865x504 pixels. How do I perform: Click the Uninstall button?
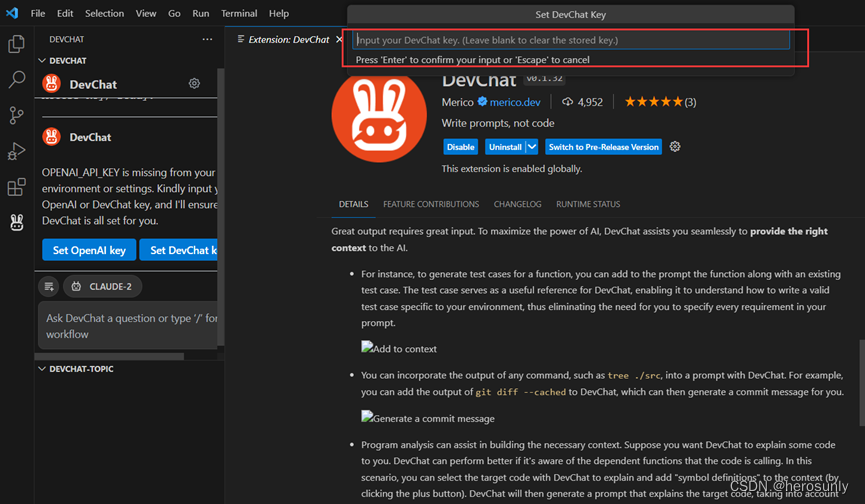[505, 147]
